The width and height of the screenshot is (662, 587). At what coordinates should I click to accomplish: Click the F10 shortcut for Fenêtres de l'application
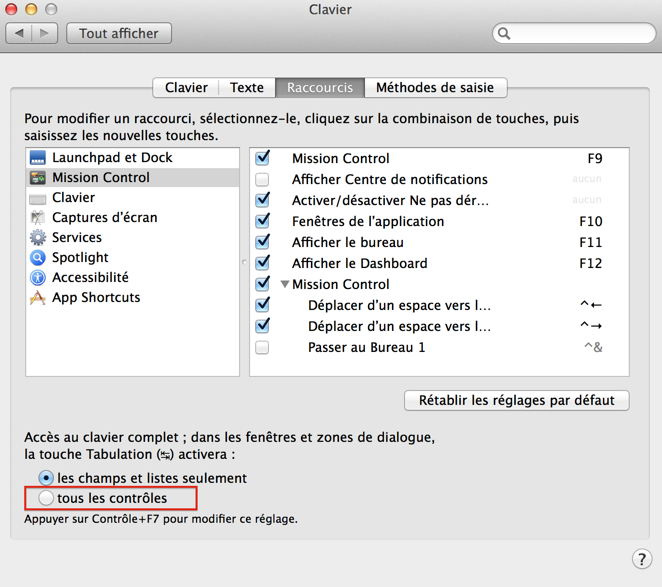591,221
